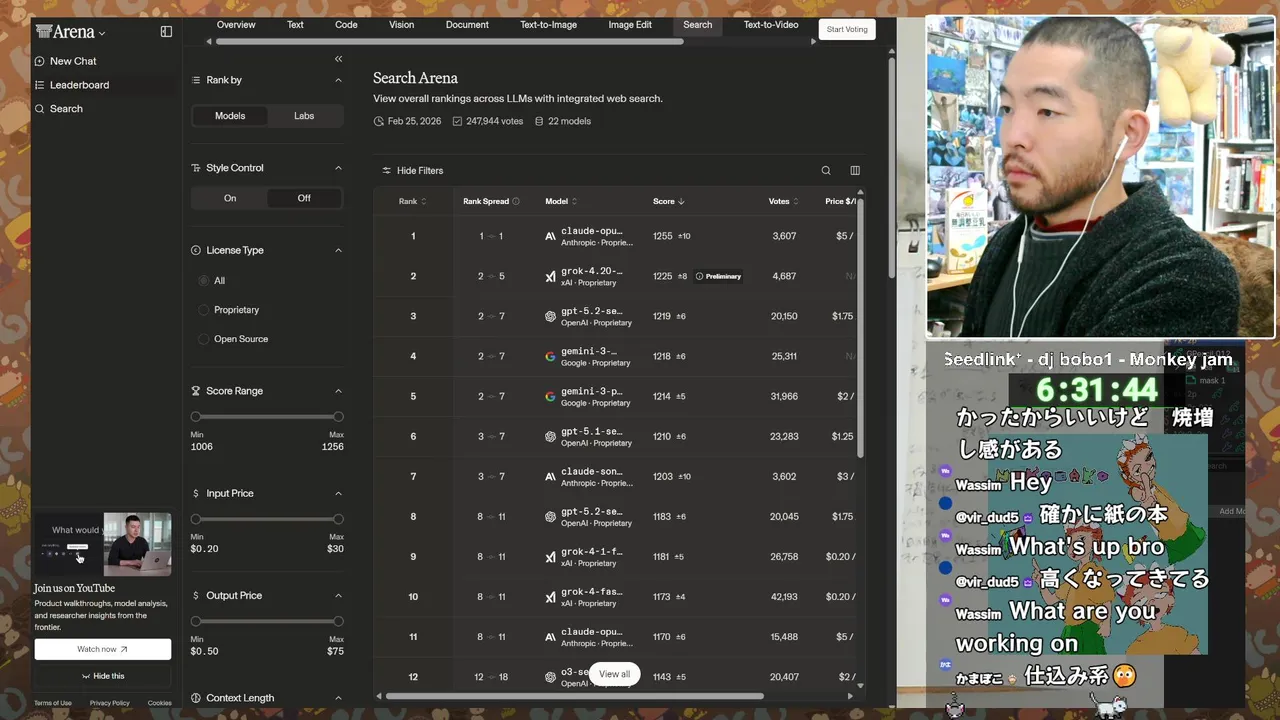Viewport: 1280px width, 720px height.
Task: Click the calendar icon beside Feb 25, 2026
Action: coord(379,121)
